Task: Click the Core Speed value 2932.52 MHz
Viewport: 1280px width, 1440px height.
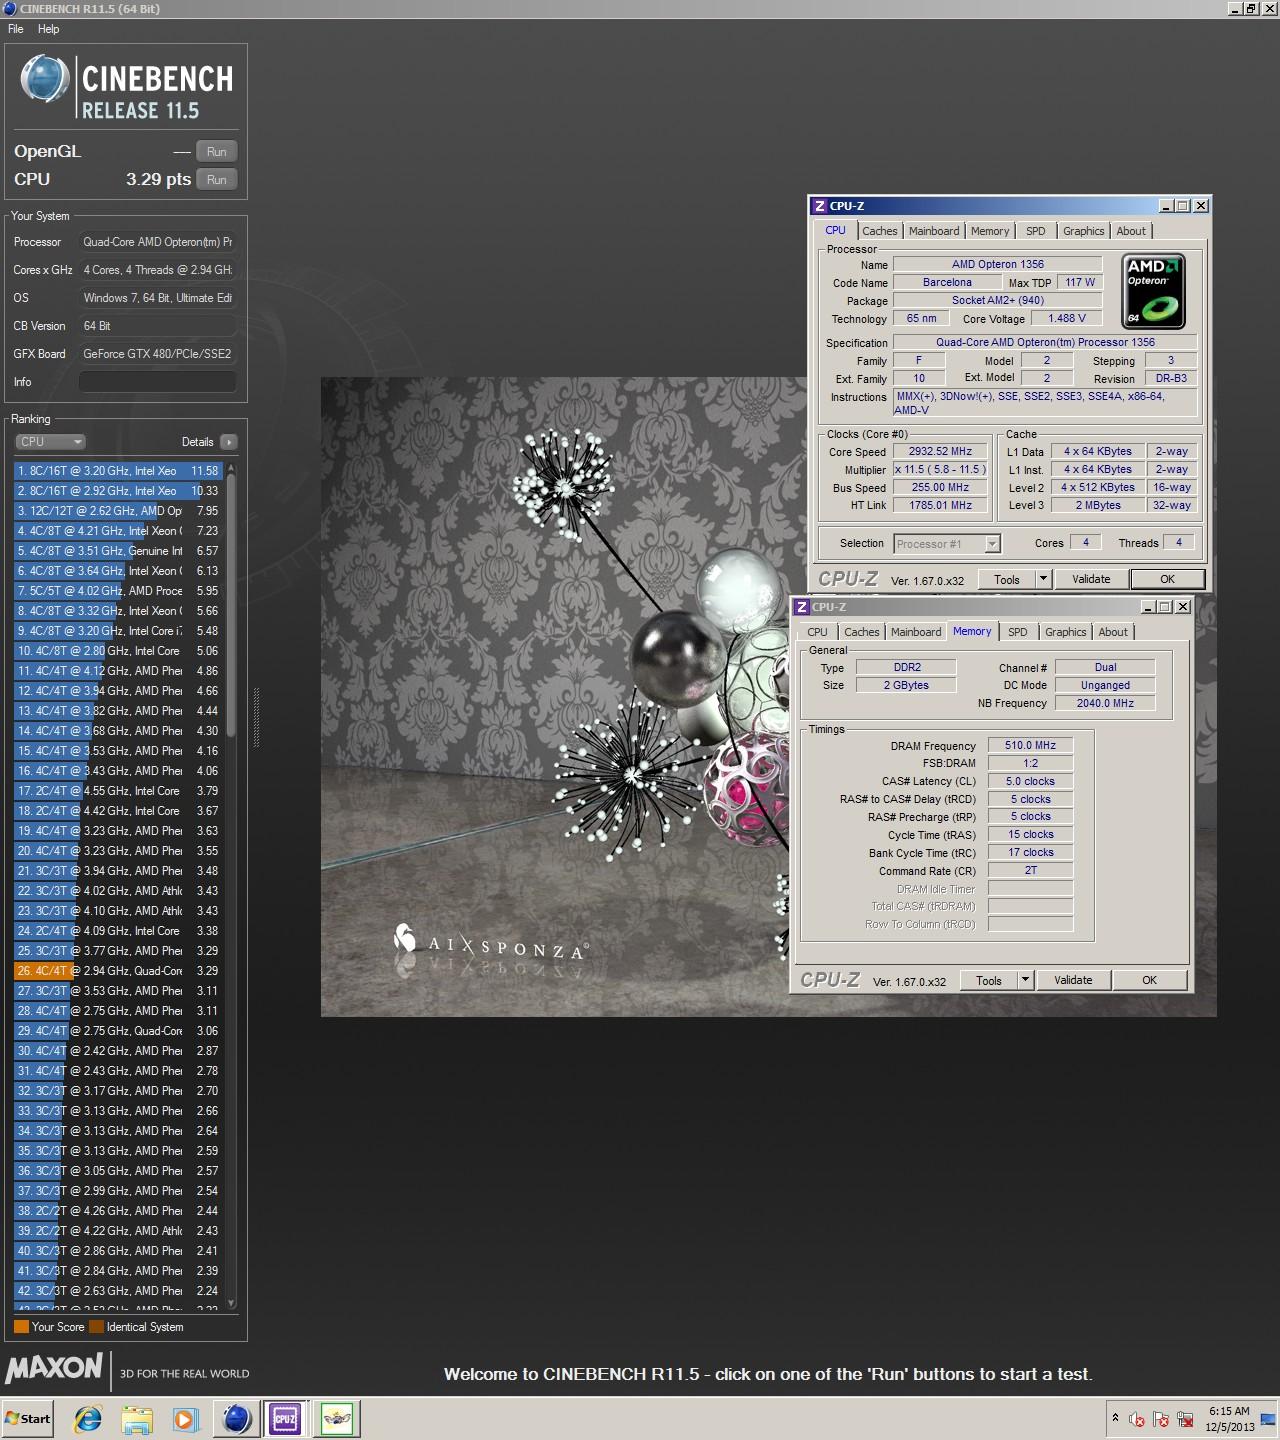Action: coord(940,452)
